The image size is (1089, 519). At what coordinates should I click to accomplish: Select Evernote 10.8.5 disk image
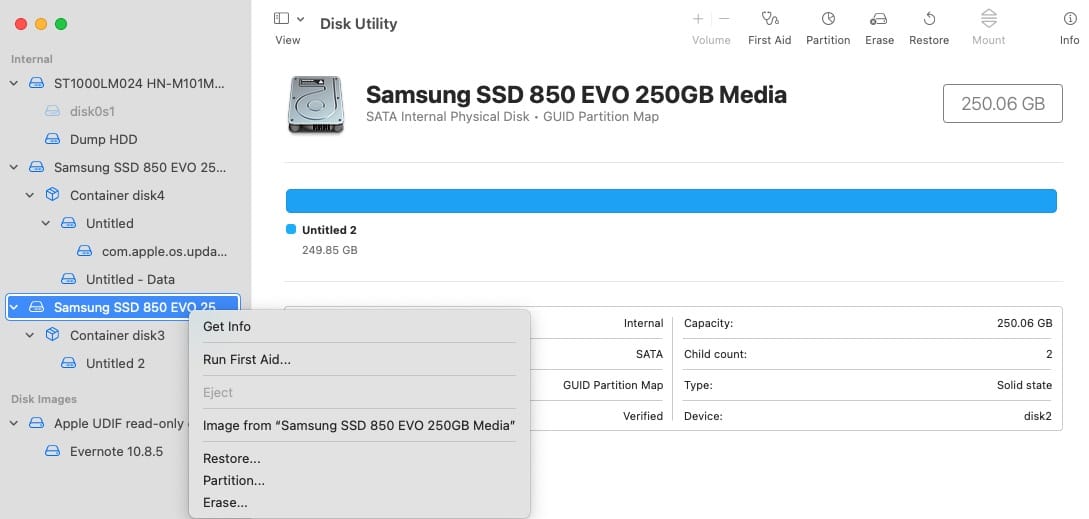[x=116, y=452]
